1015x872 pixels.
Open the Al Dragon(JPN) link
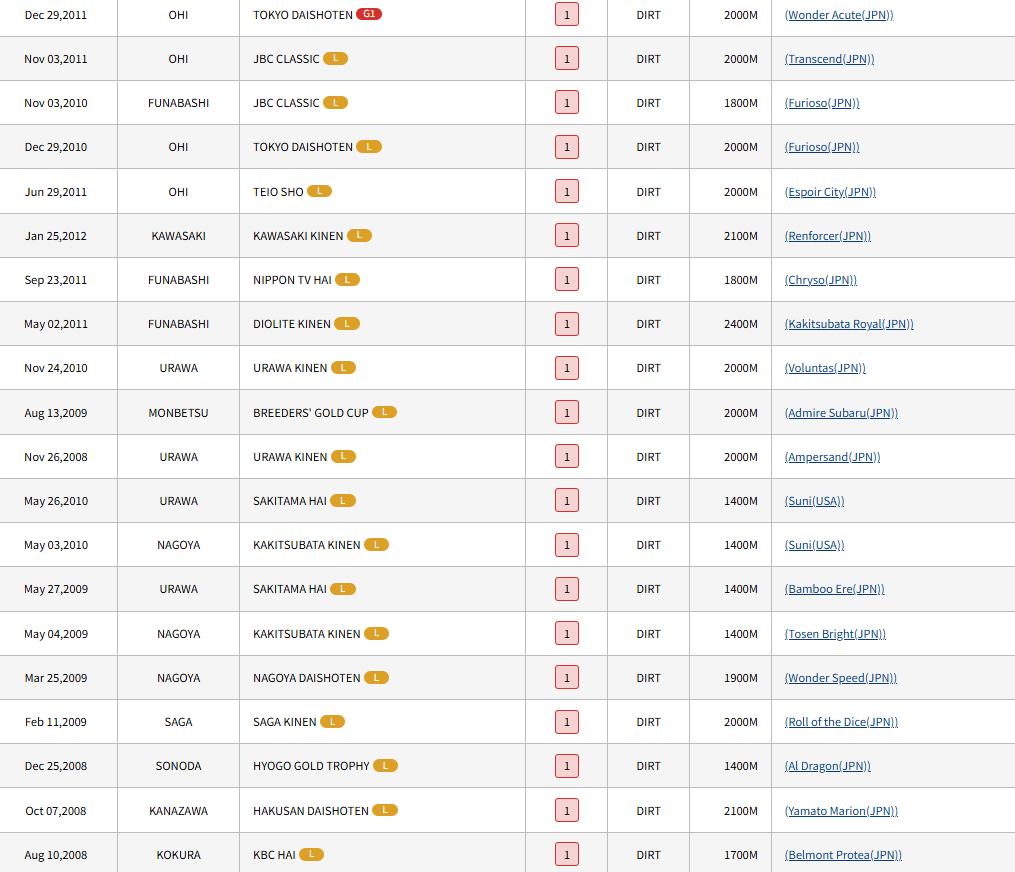pyautogui.click(x=828, y=766)
